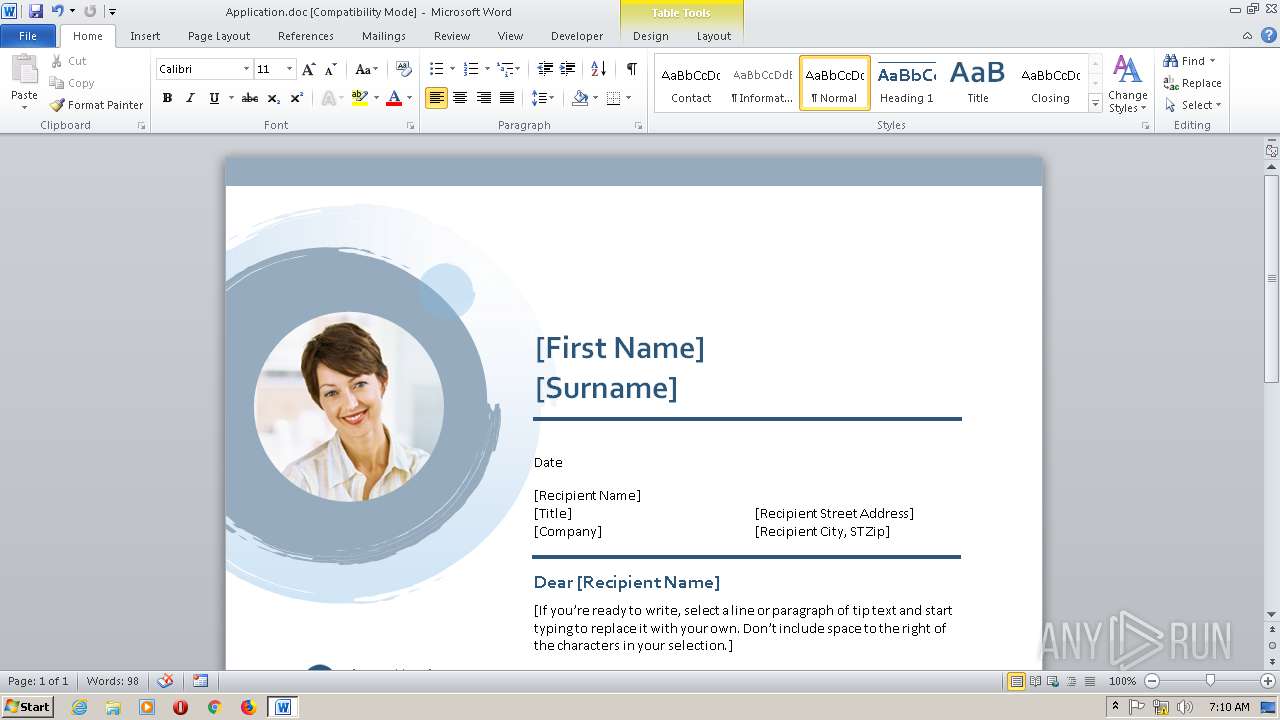Center the paragraph text

(460, 98)
